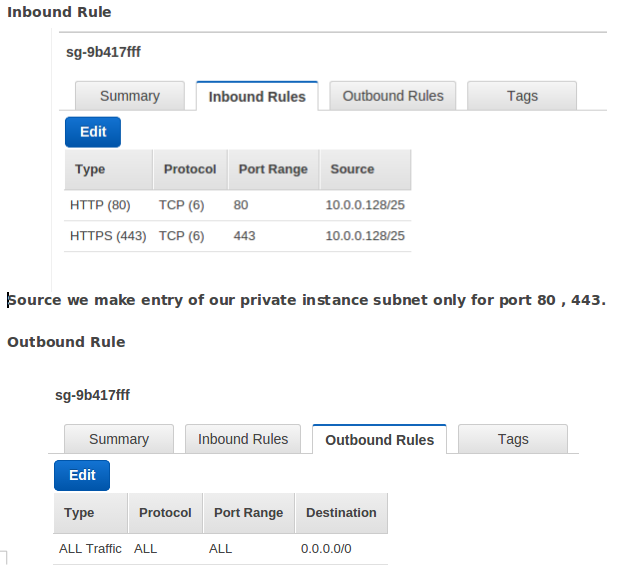Click the Type column header in outbound table

(x=90, y=513)
